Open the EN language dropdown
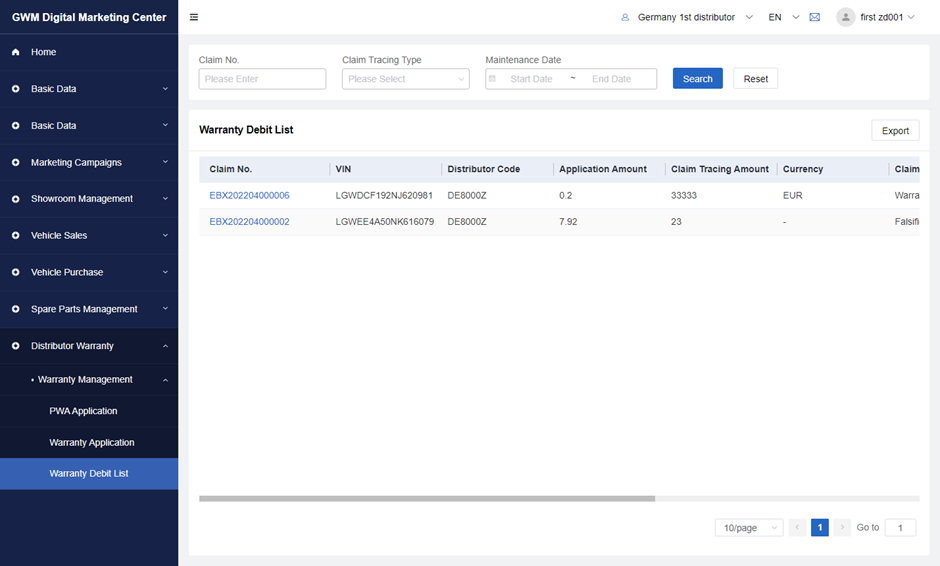 784,17
